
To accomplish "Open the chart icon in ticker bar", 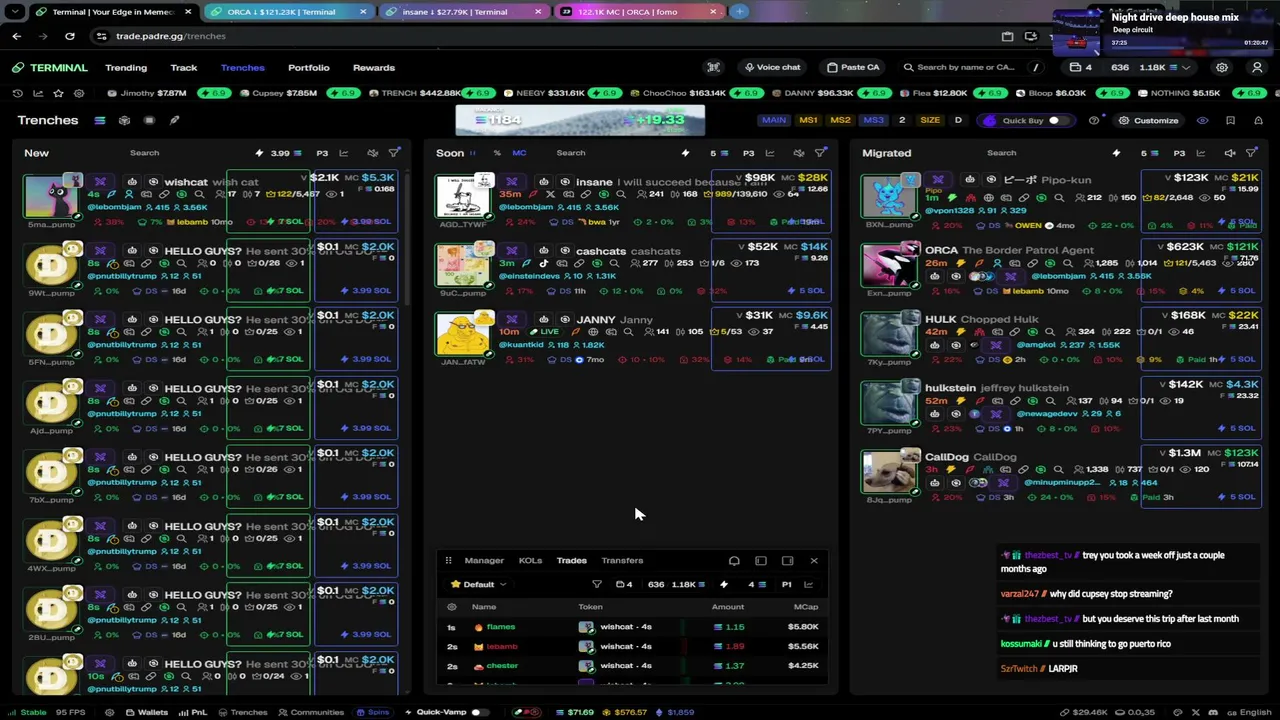I will click(x=38, y=93).
